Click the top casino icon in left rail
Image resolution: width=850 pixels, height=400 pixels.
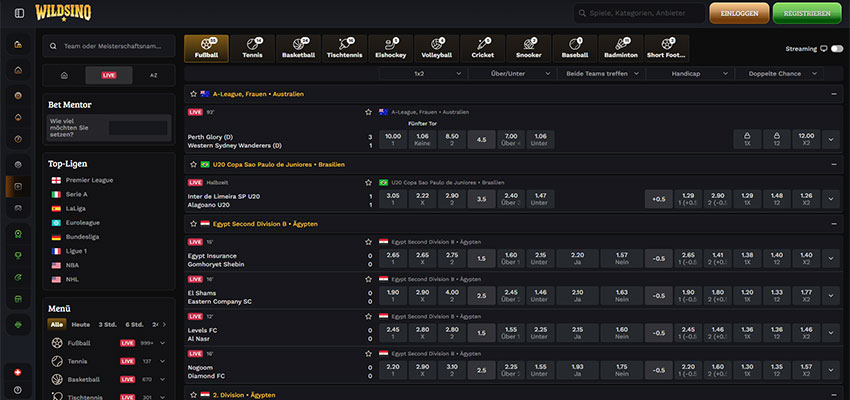pos(18,44)
